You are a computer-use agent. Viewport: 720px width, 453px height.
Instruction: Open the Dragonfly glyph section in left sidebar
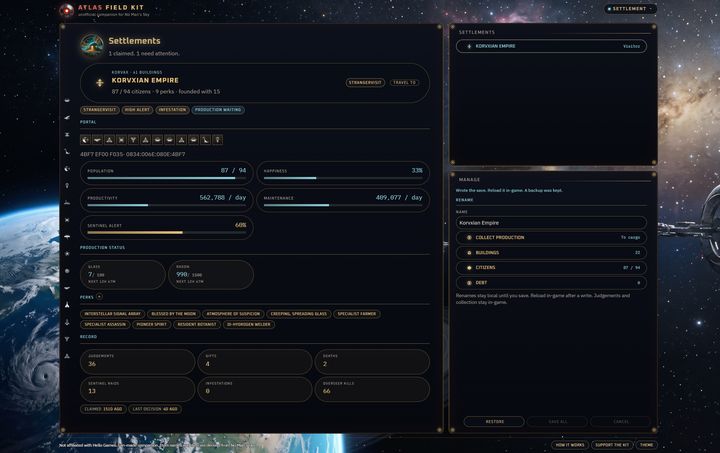[x=67, y=237]
